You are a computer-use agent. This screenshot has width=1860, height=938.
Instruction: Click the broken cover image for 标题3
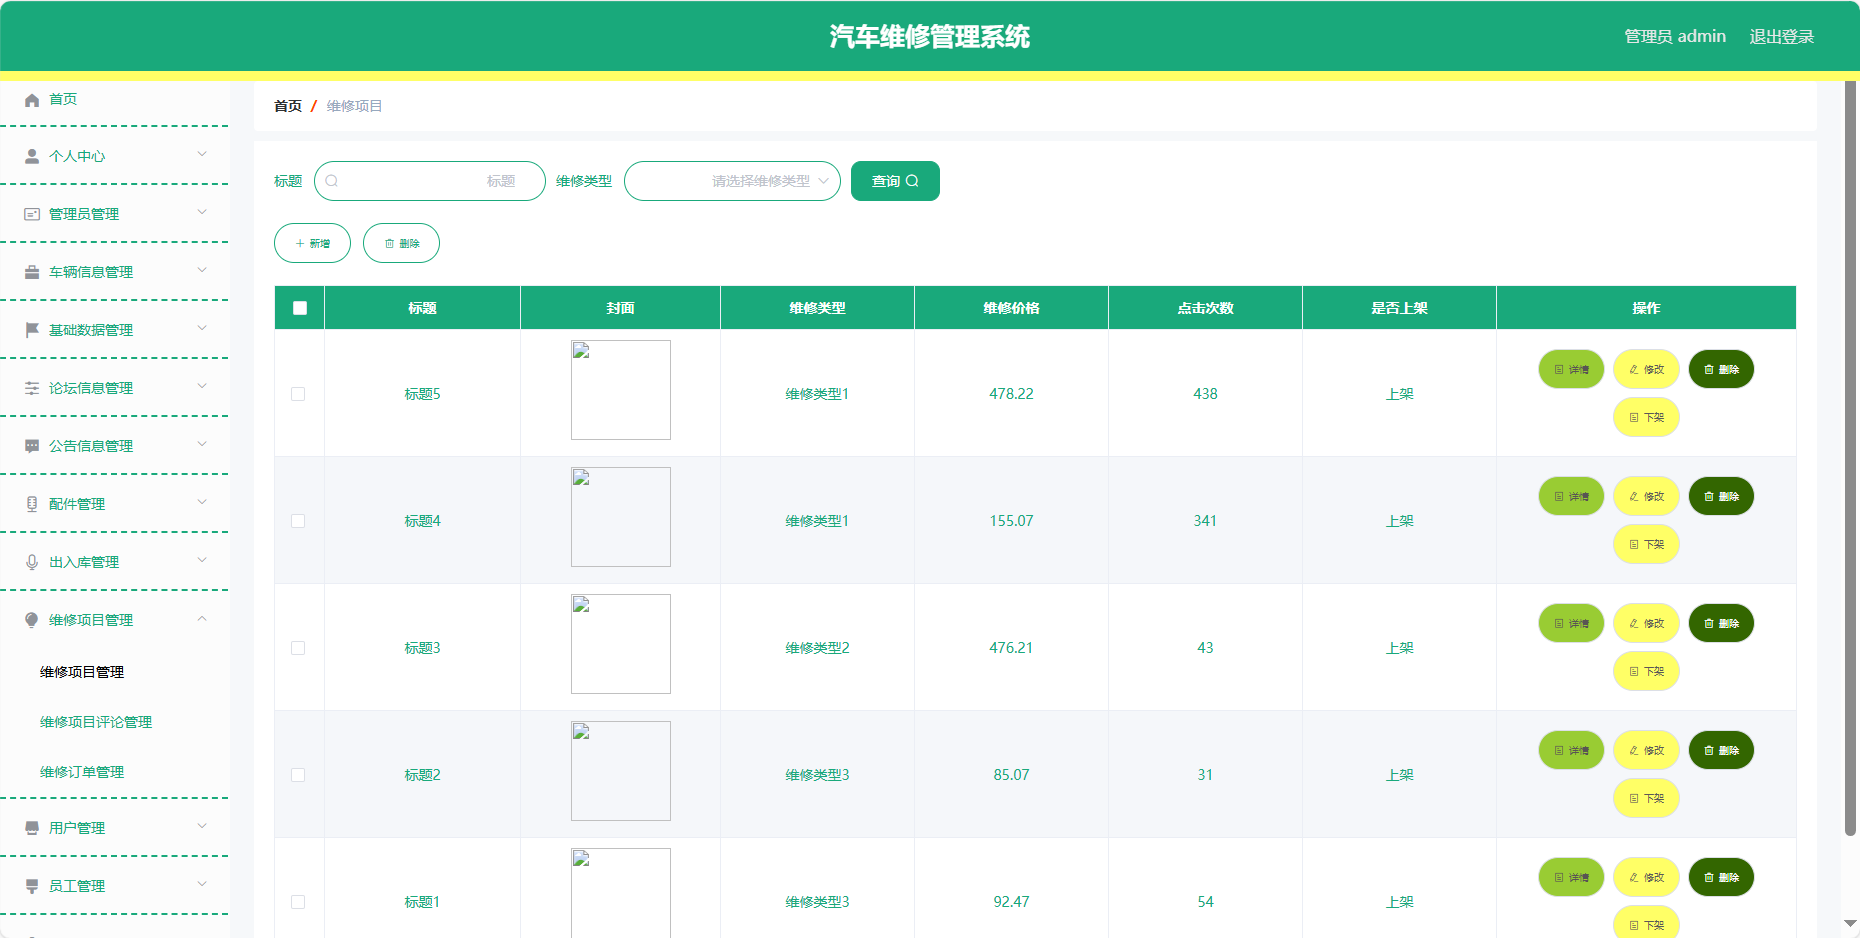[x=621, y=644]
